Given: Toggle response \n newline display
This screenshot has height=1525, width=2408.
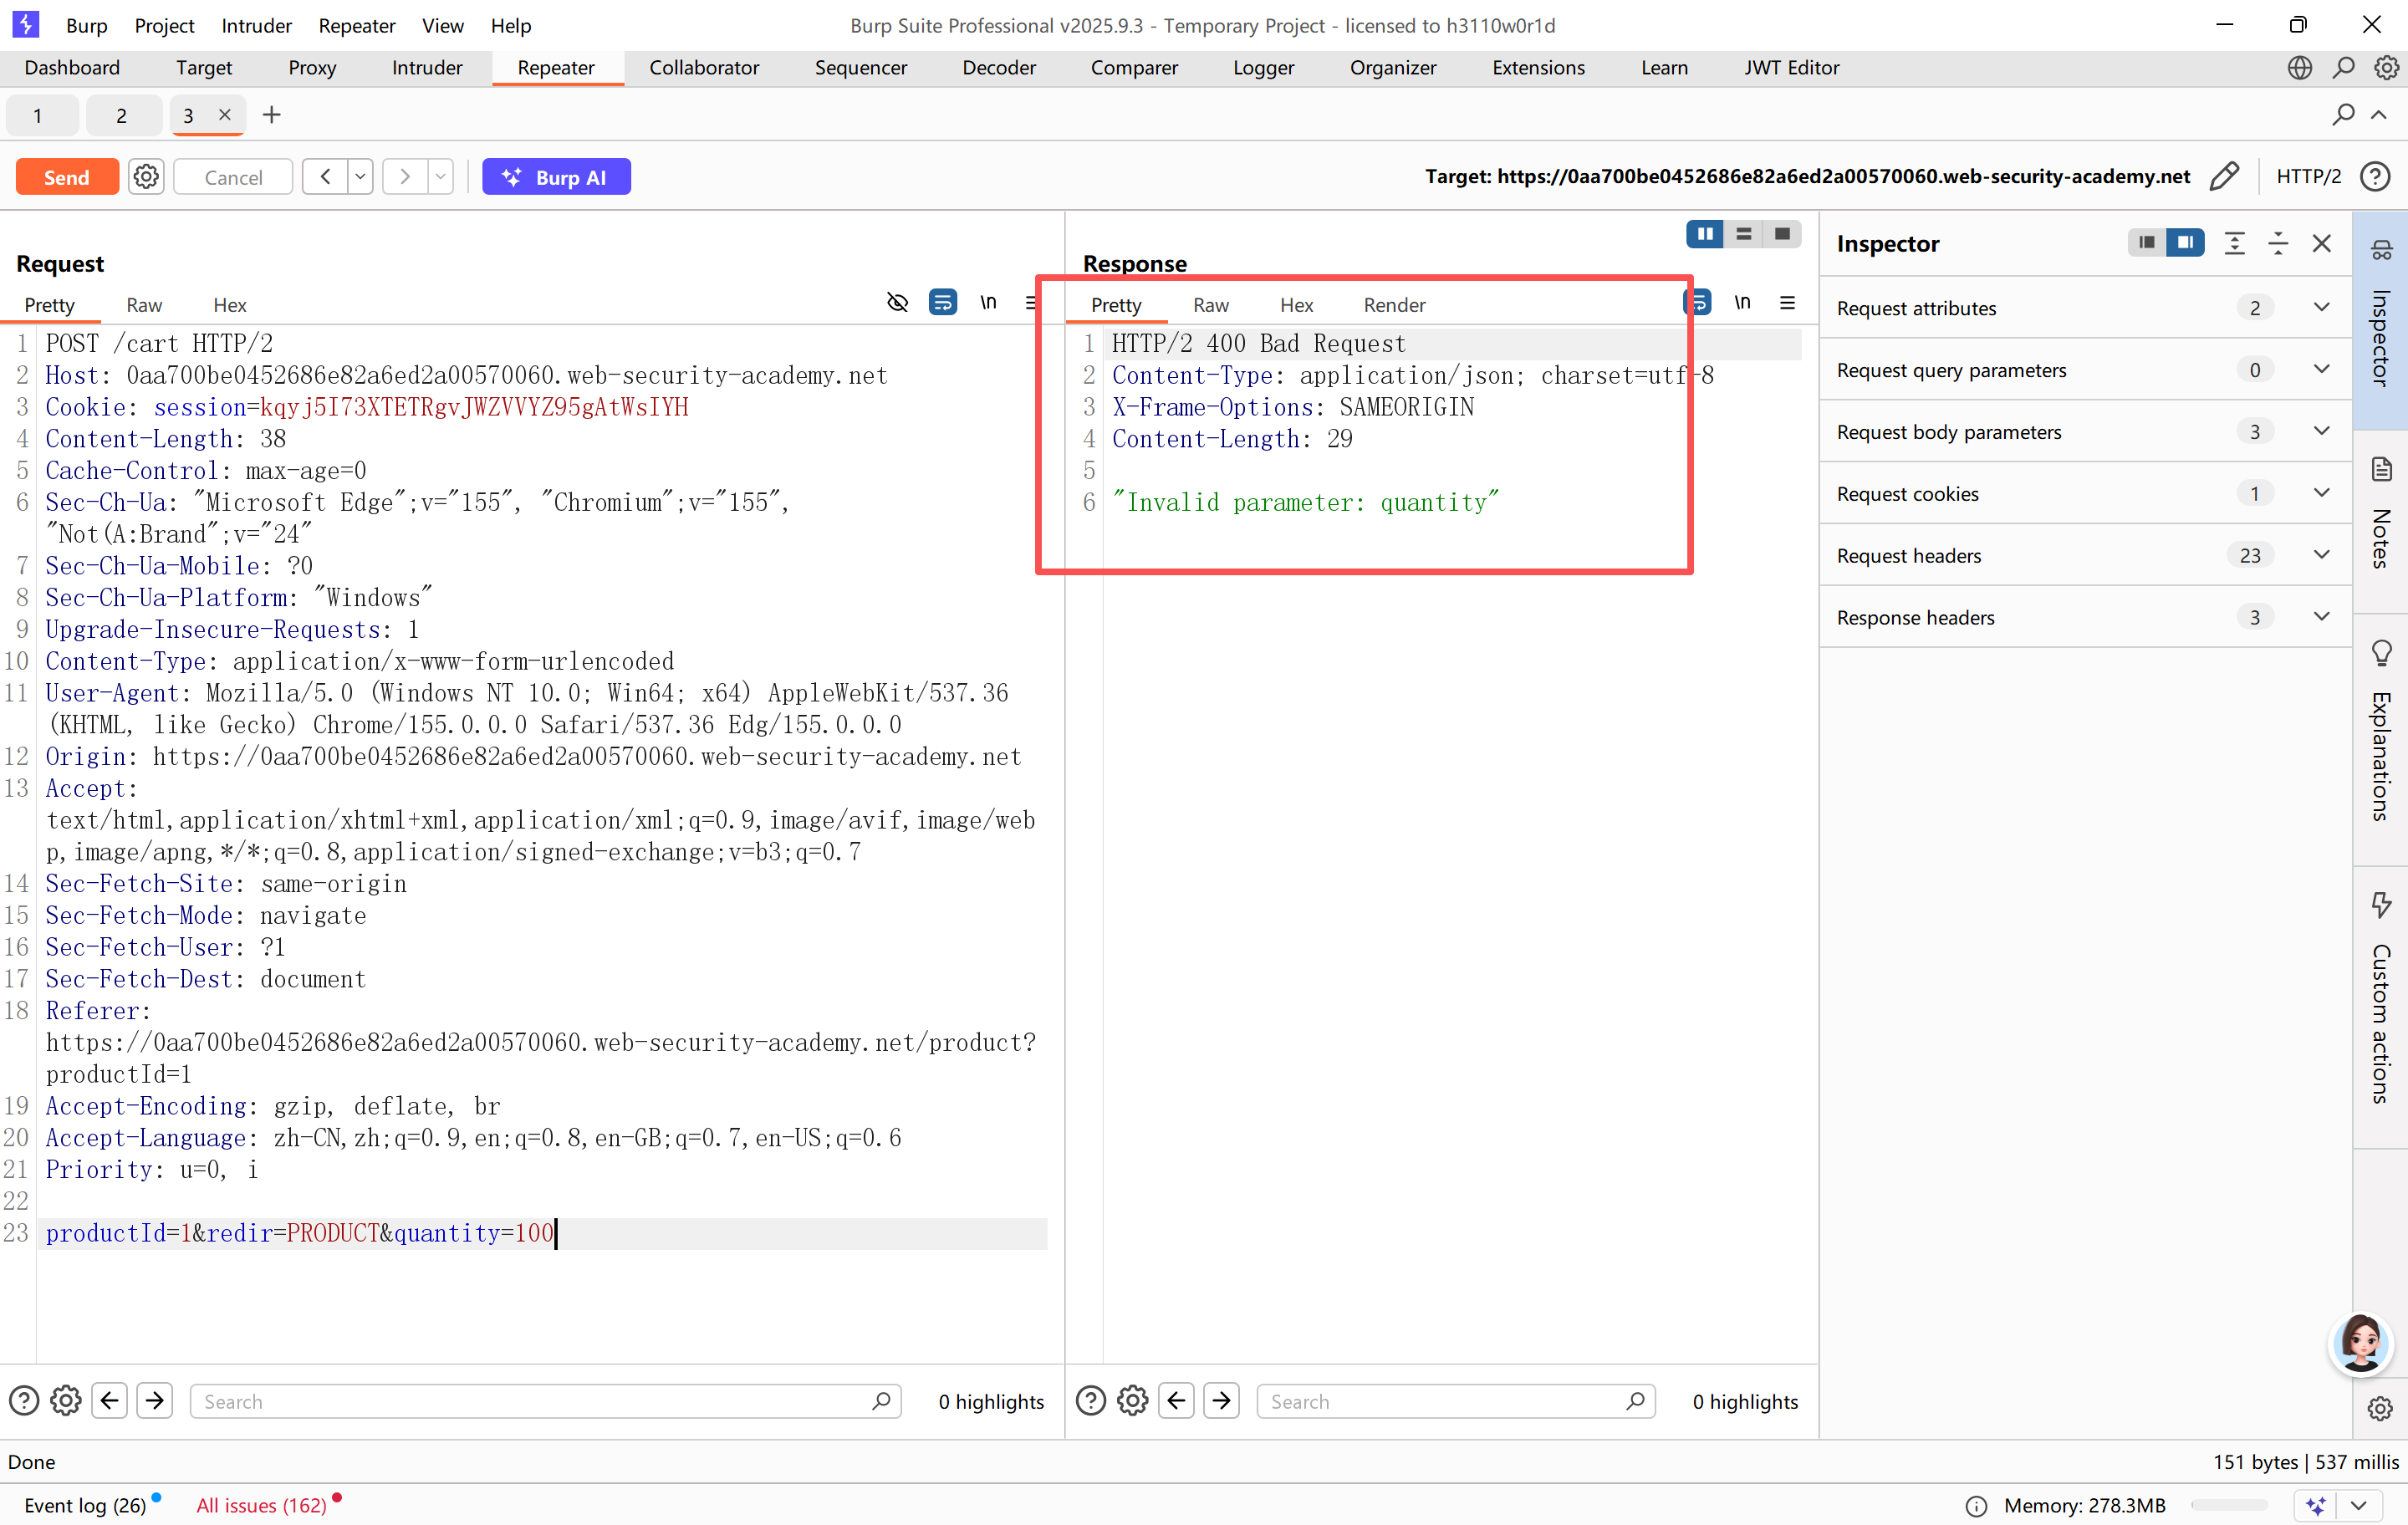Looking at the screenshot, I should point(1742,303).
